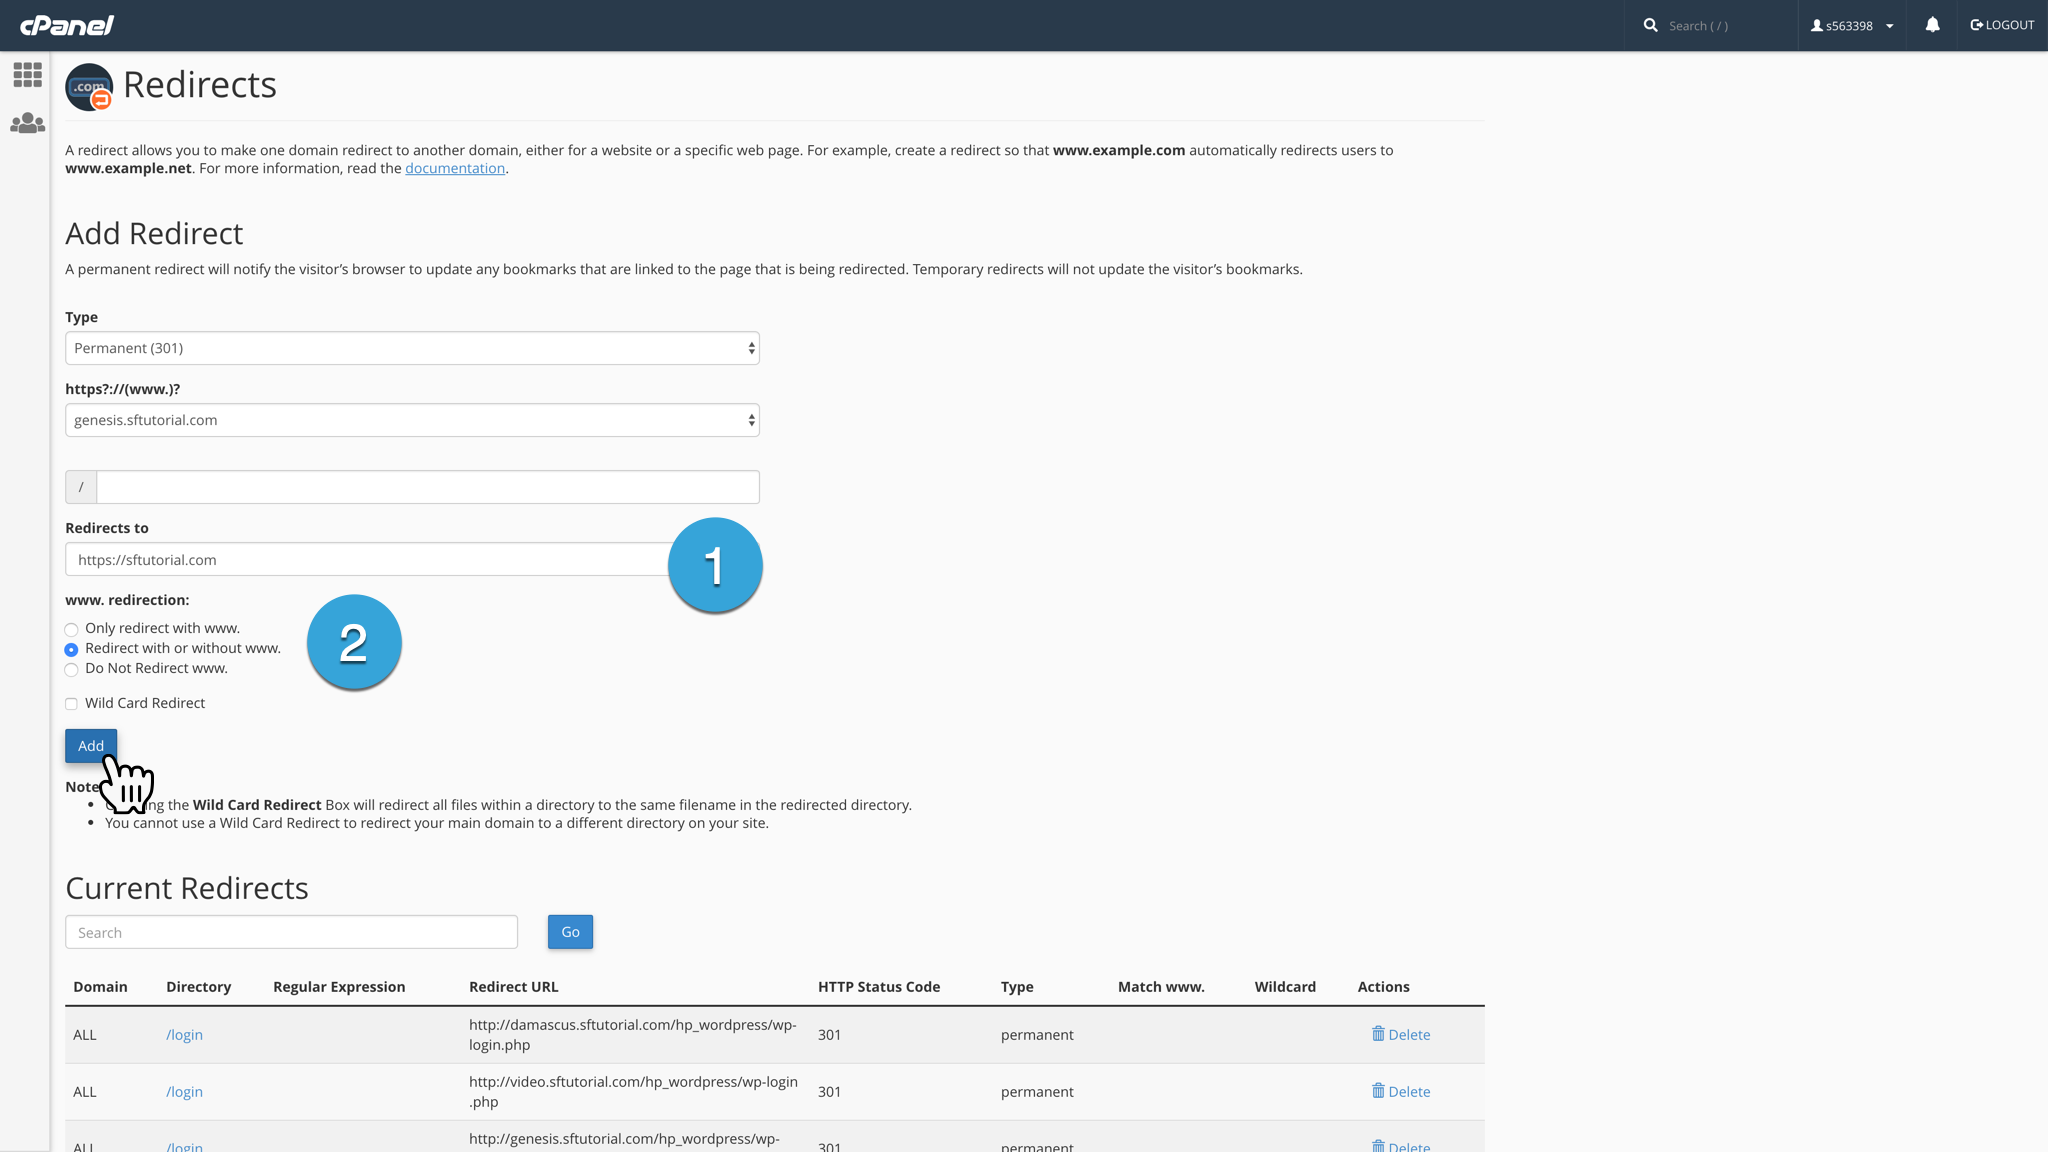Click the HTTP Status Code column header
This screenshot has height=1152, width=2048.
pos(879,987)
